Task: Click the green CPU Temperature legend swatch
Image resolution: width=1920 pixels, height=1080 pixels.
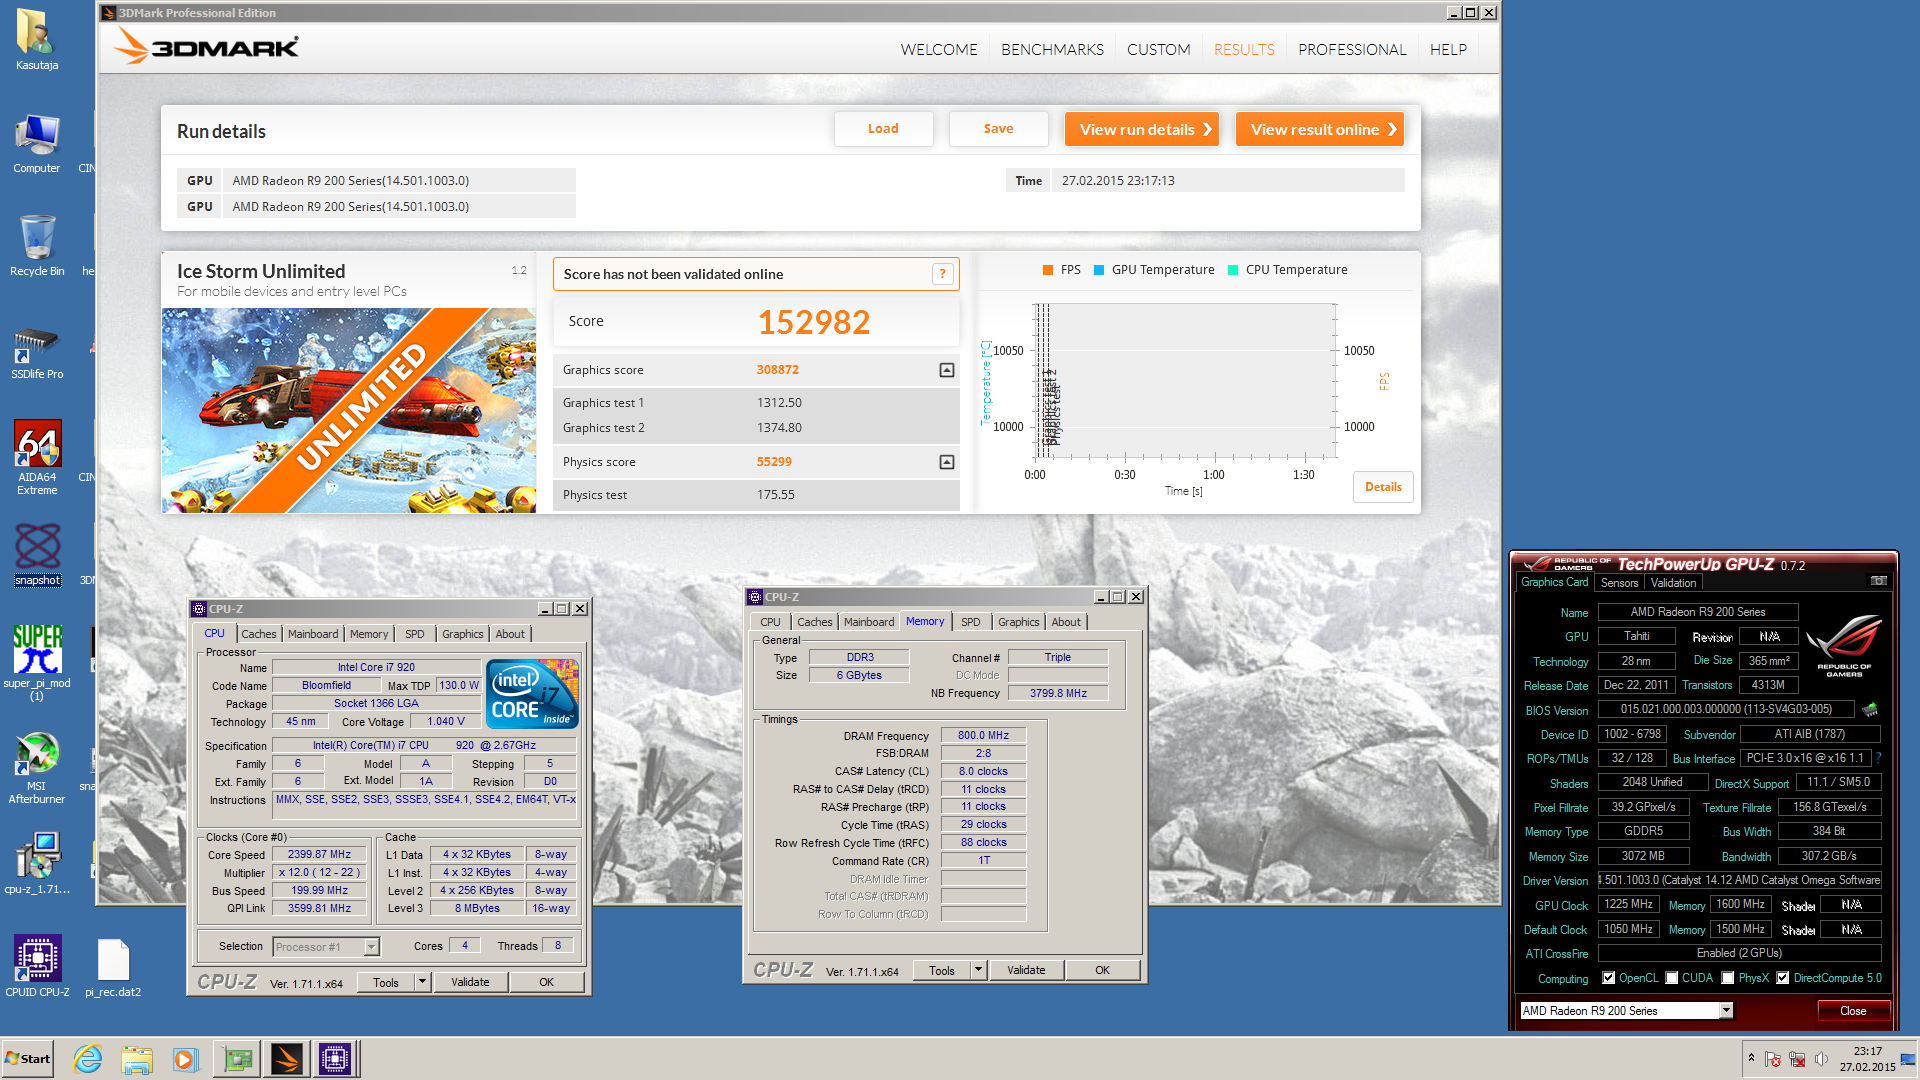Action: 1233,270
